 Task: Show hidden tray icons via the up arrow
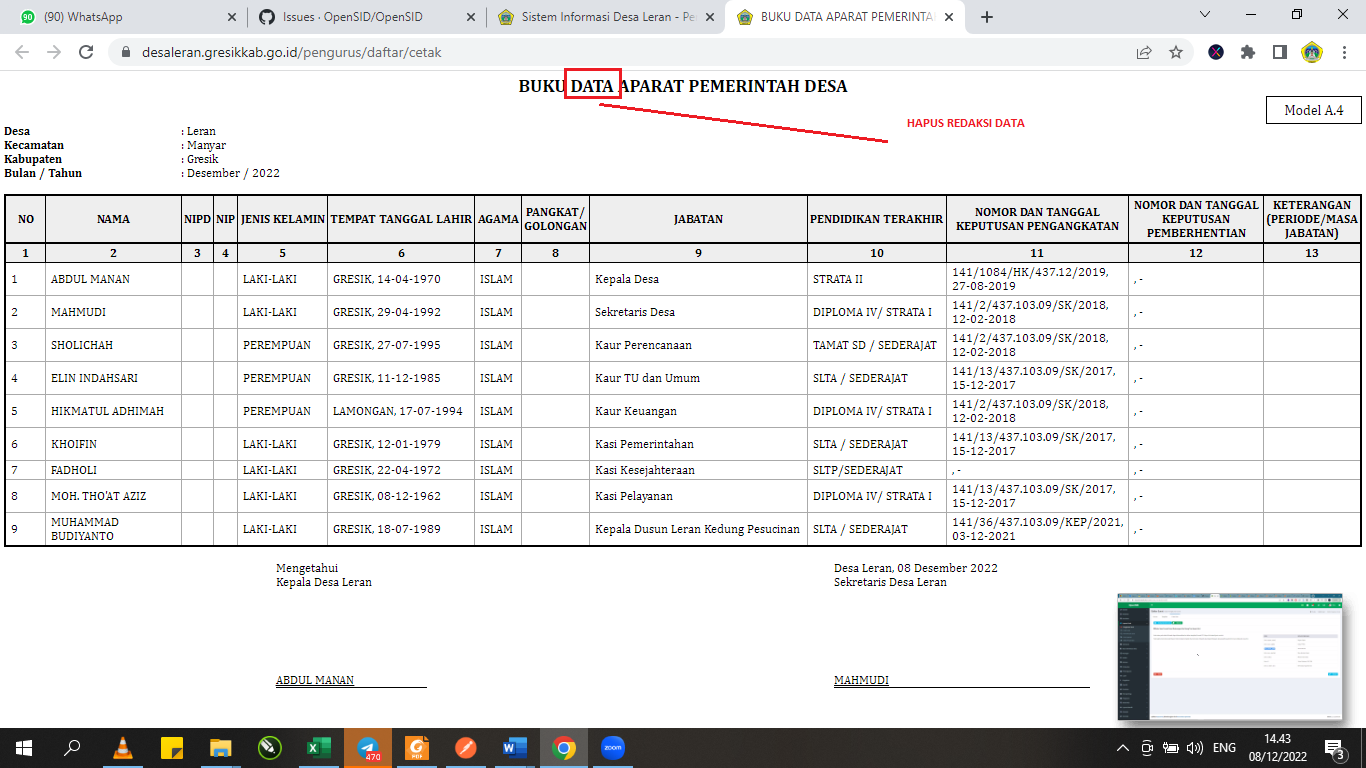pyautogui.click(x=1122, y=747)
